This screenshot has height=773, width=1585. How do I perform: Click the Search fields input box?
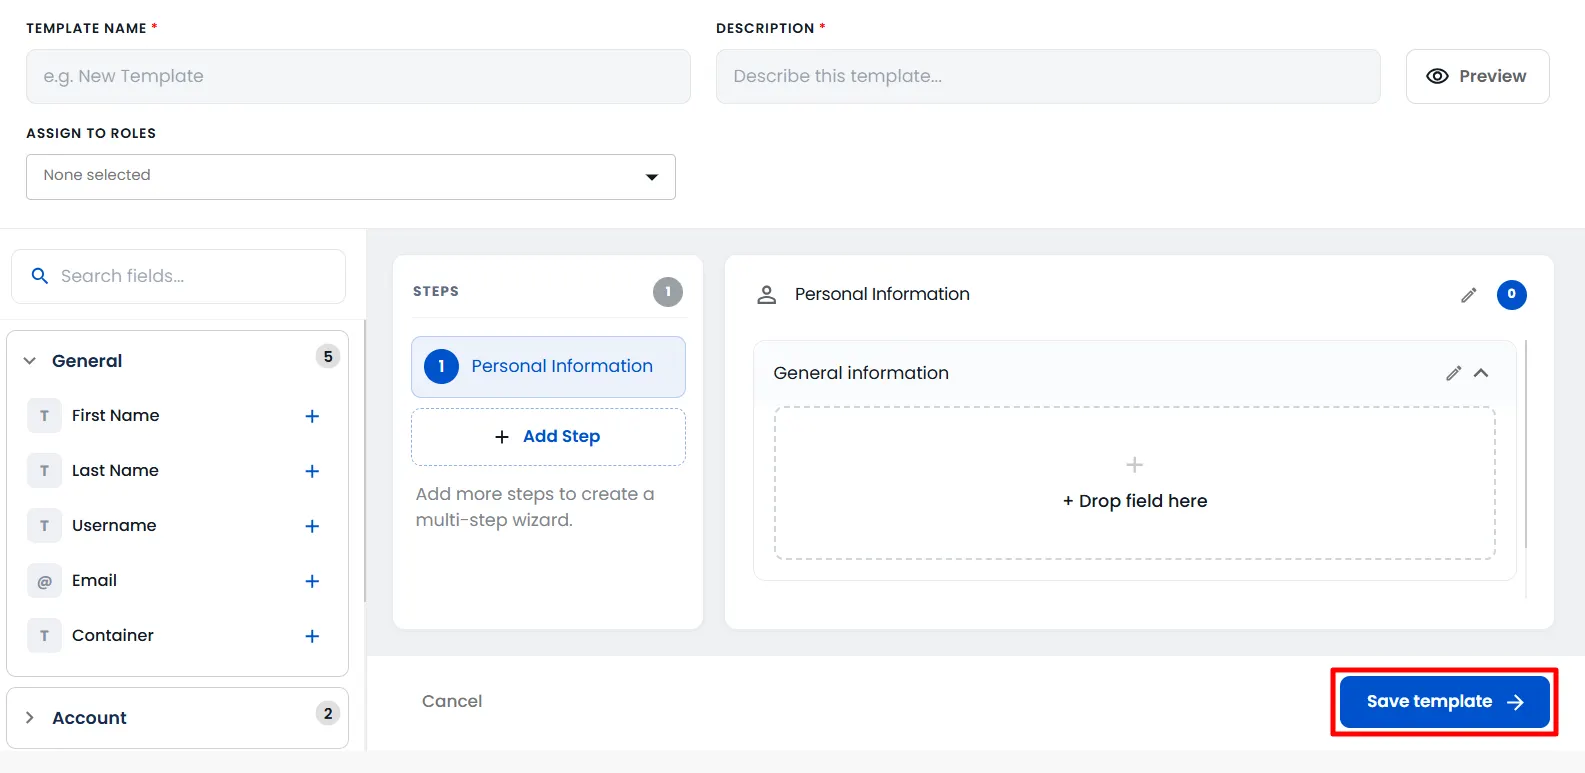coord(178,276)
